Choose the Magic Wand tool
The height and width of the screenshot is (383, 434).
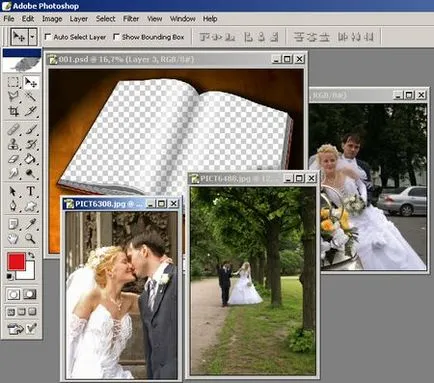point(31,97)
